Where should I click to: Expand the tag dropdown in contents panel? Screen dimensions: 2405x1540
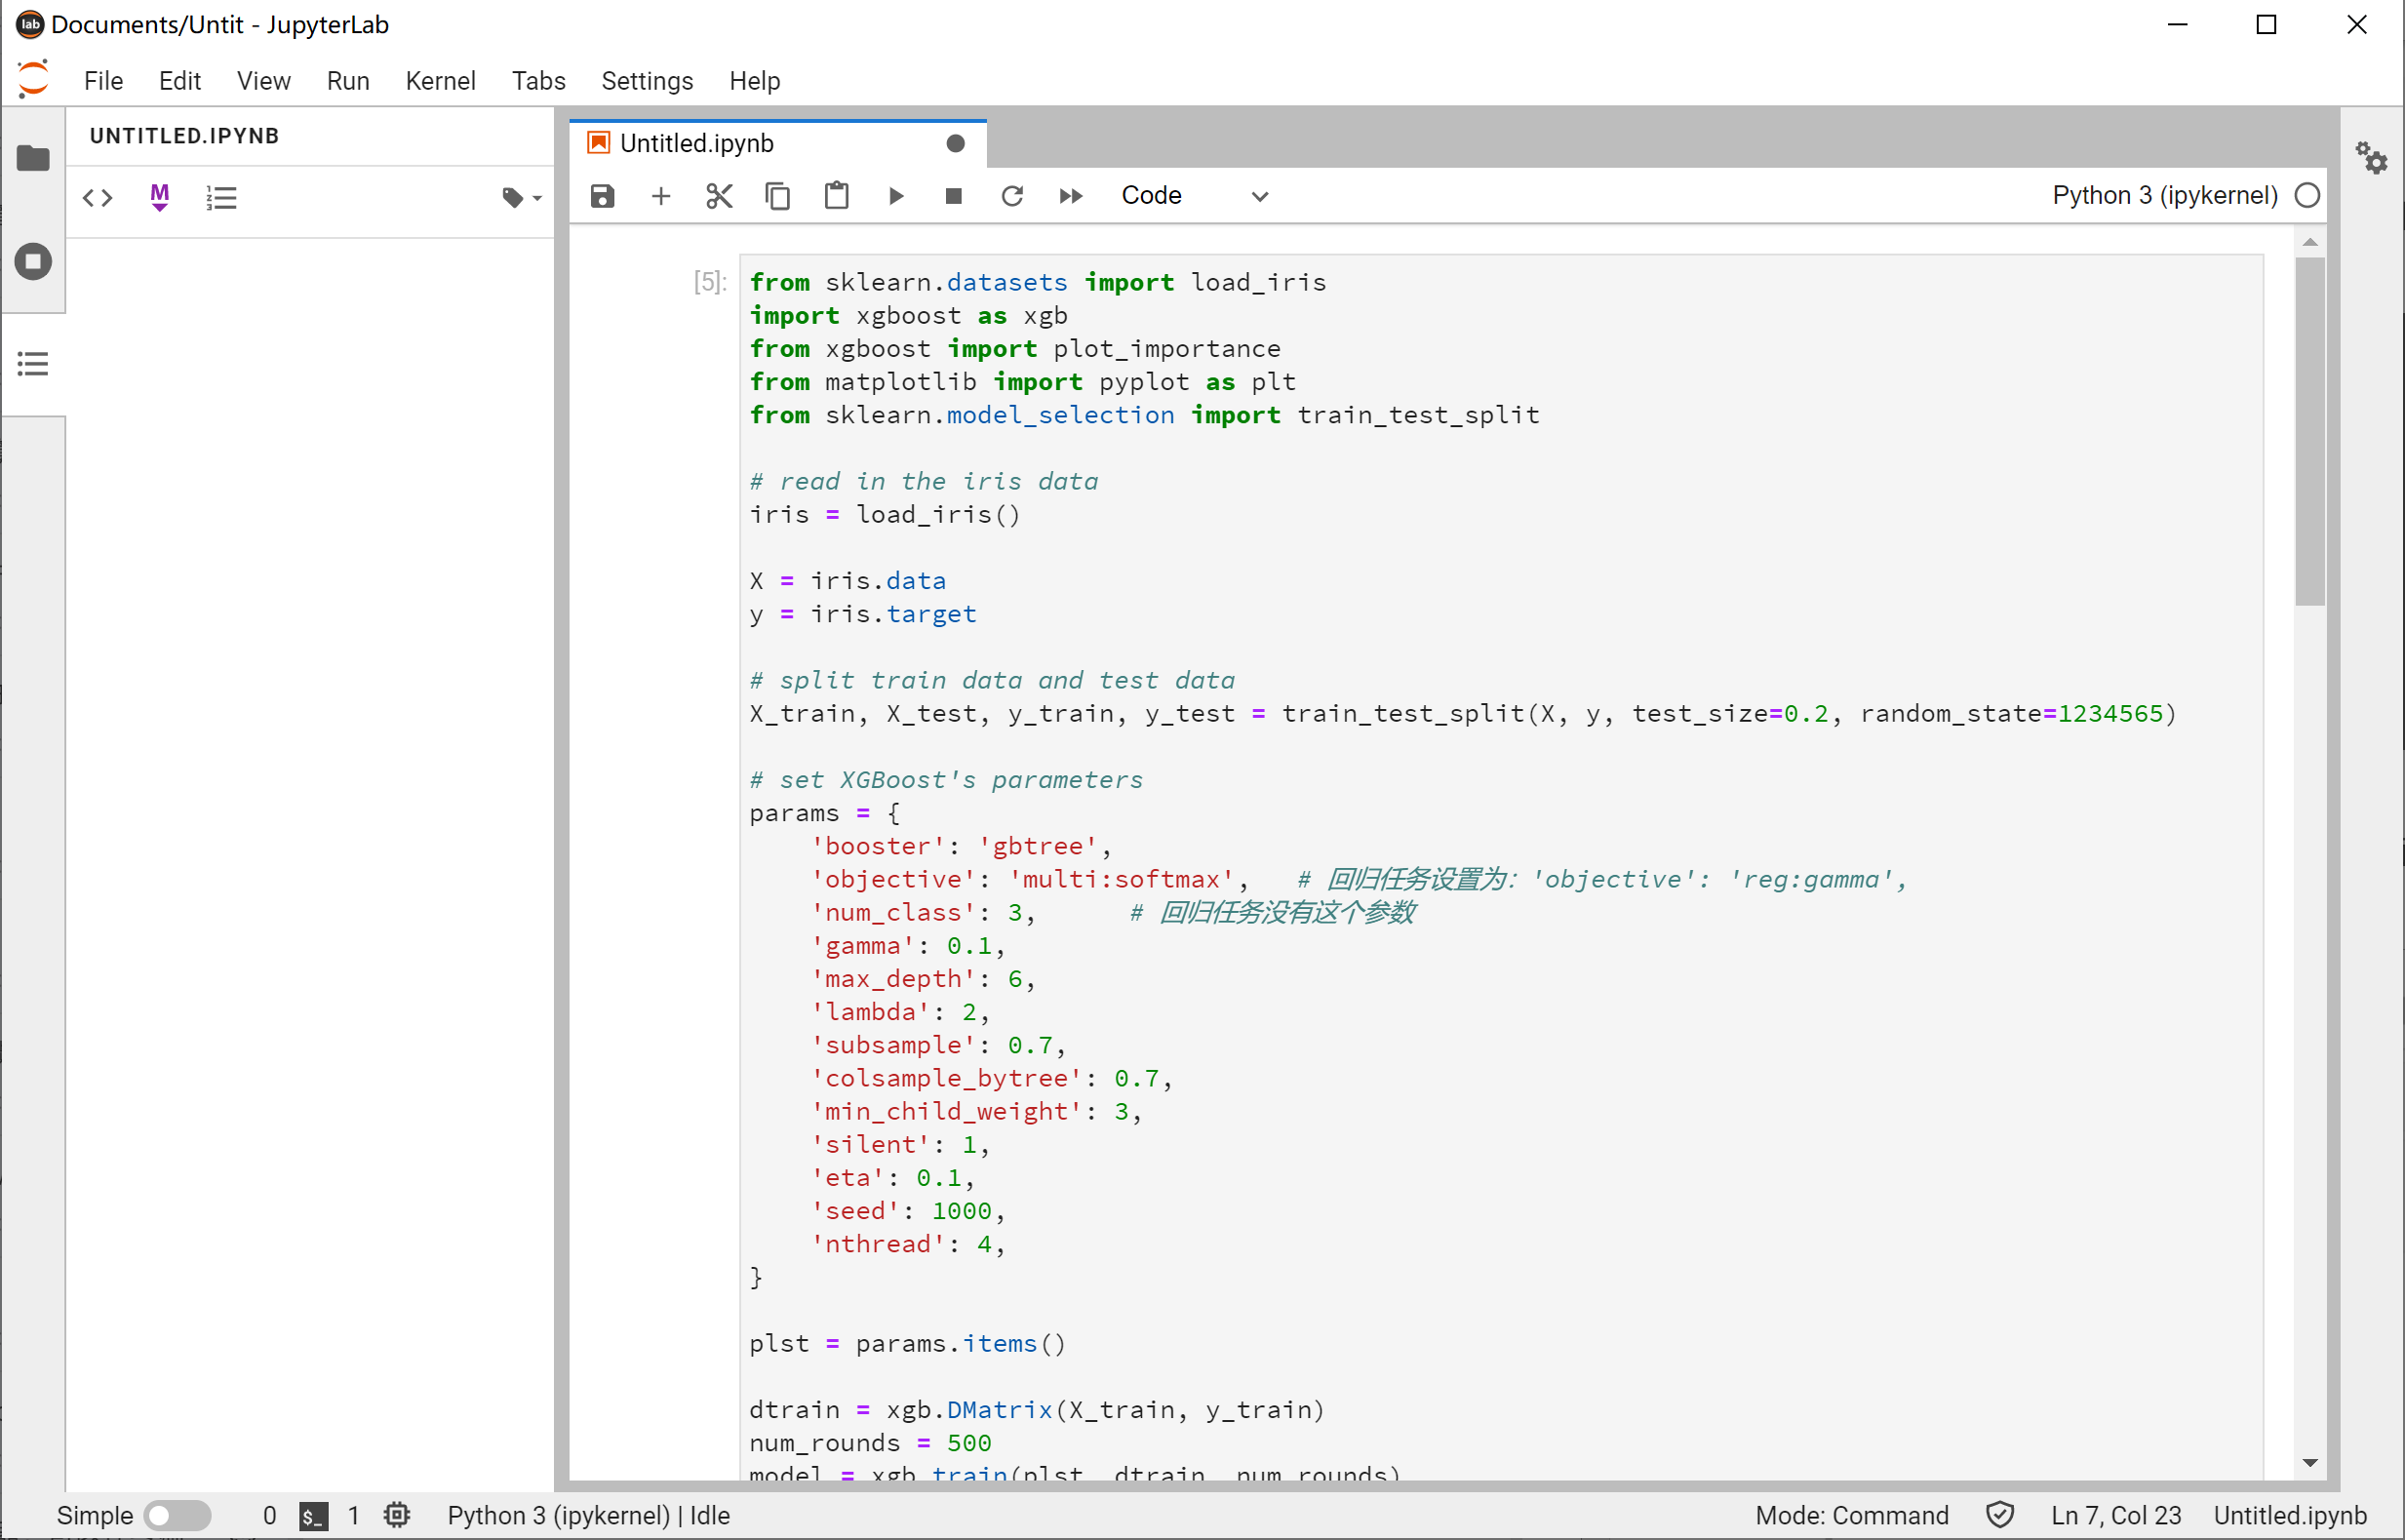[521, 198]
